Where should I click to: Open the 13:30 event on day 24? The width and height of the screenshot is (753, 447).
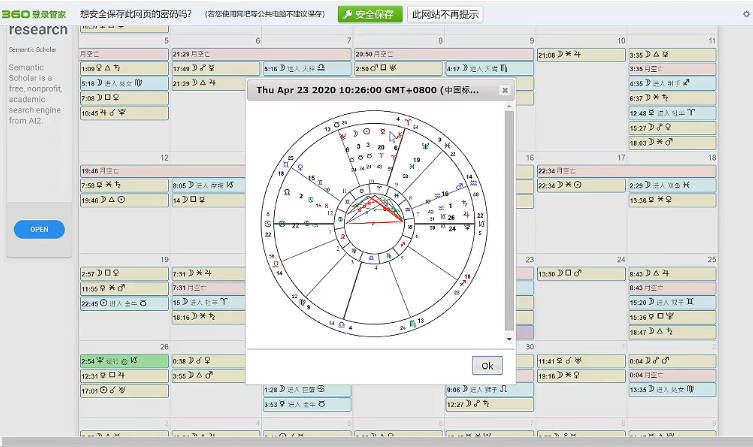click(579, 274)
